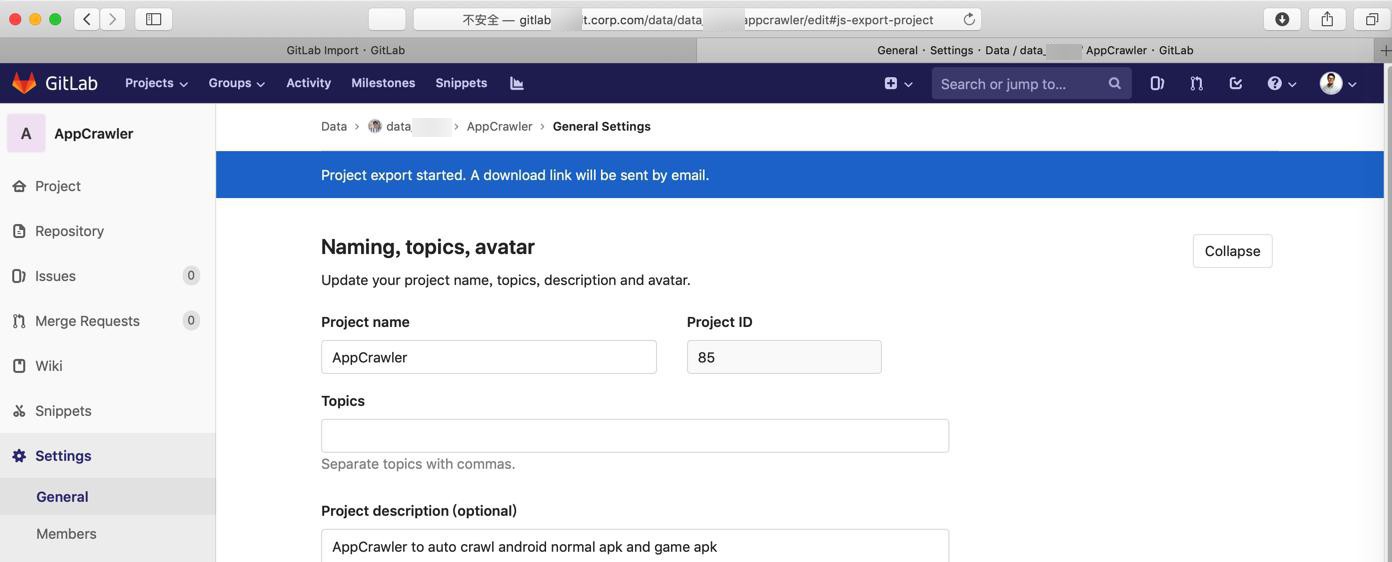Open a new Safari tab with plus

pos(1384,50)
